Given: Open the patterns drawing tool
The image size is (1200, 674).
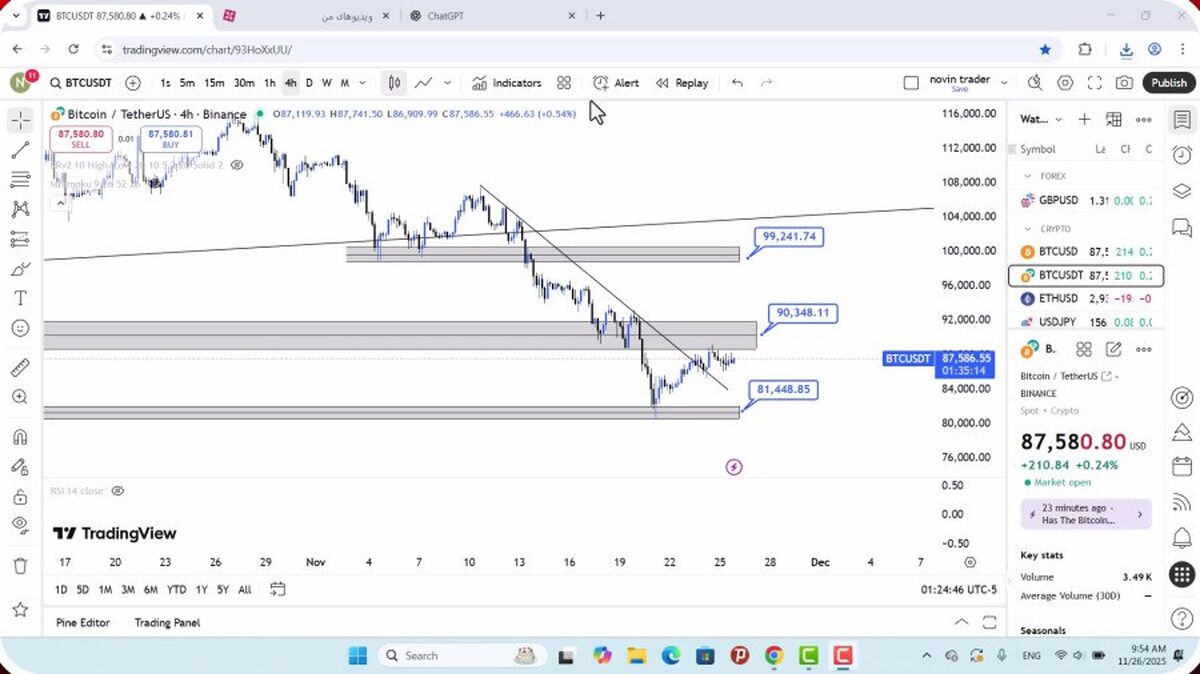Looking at the screenshot, I should coord(20,209).
